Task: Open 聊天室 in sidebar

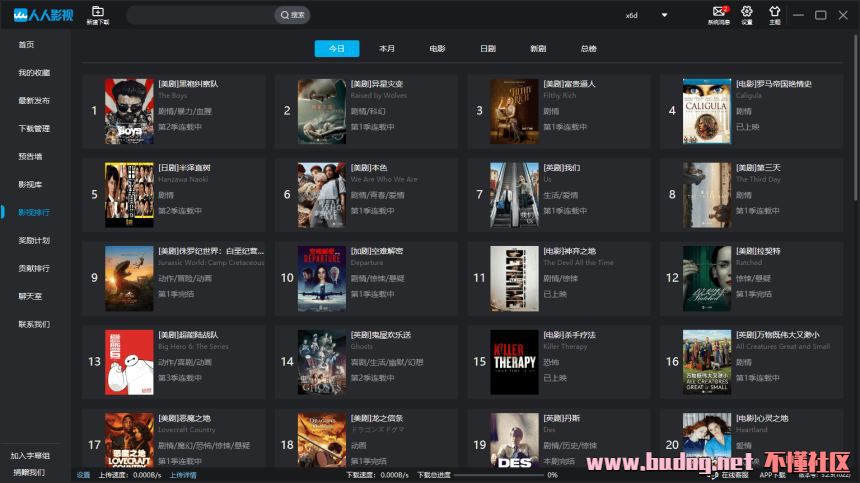Action: click(30, 296)
